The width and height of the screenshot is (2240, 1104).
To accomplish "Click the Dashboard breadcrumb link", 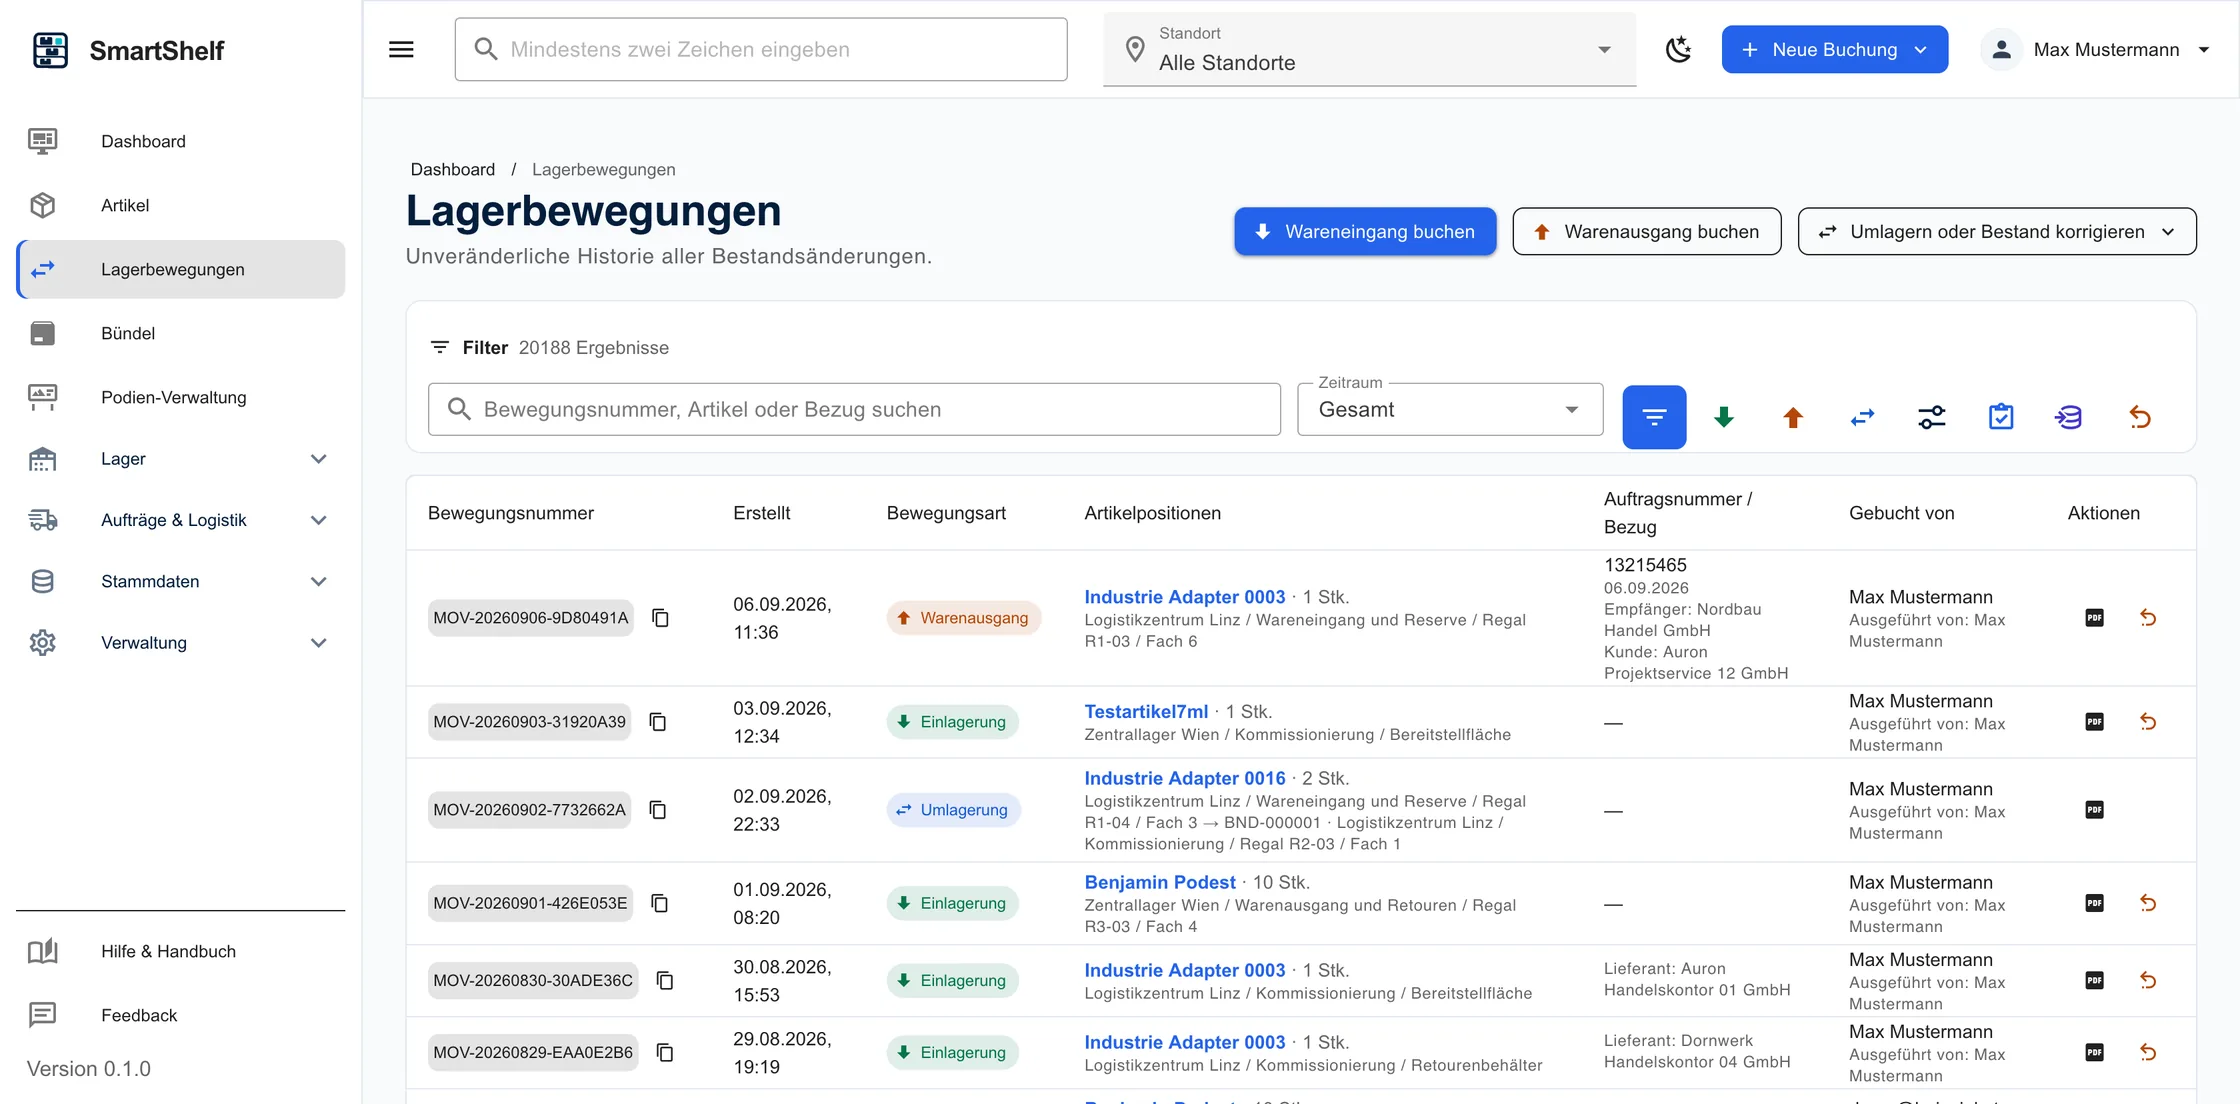I will click(x=452, y=169).
